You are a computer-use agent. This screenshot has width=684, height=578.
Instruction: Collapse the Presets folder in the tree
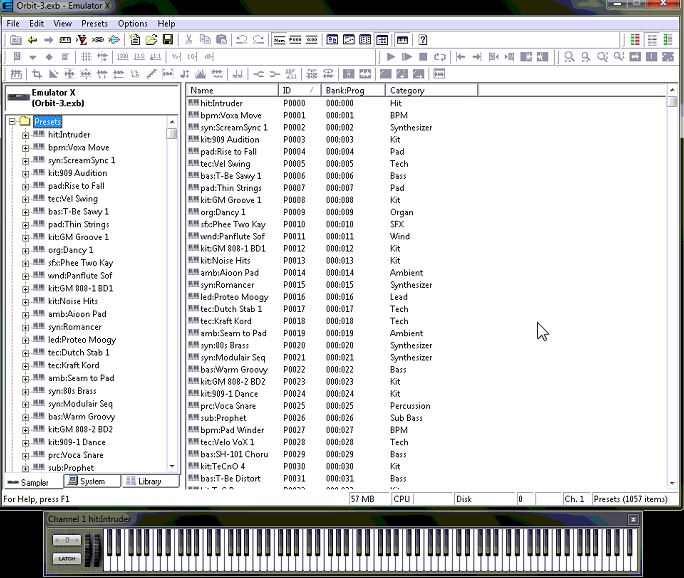tap(12, 121)
